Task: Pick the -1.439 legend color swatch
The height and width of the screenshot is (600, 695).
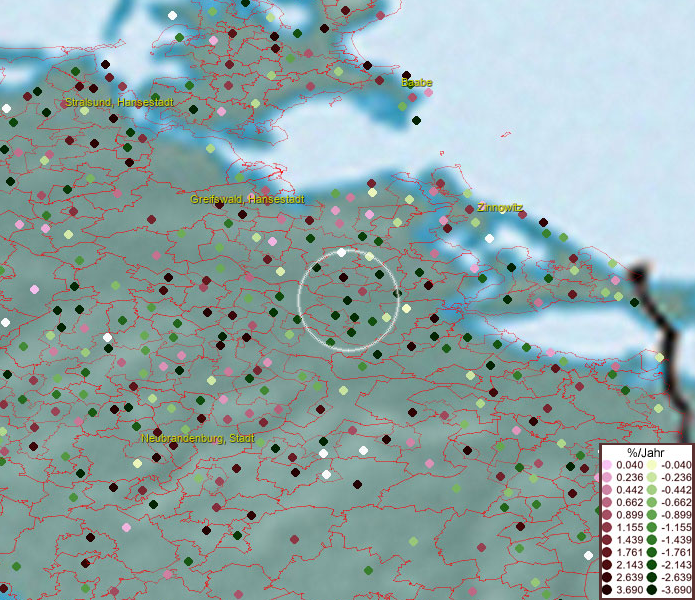Action: [652, 540]
